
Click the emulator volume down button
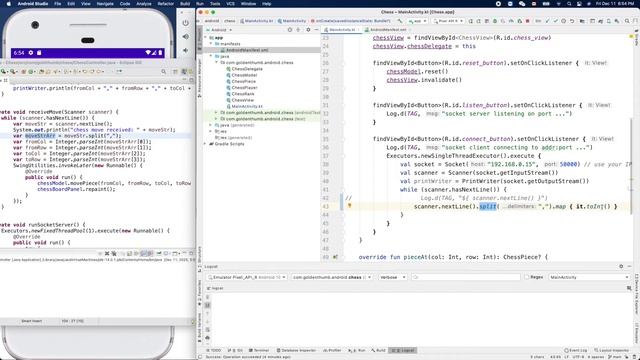[x=186, y=50]
